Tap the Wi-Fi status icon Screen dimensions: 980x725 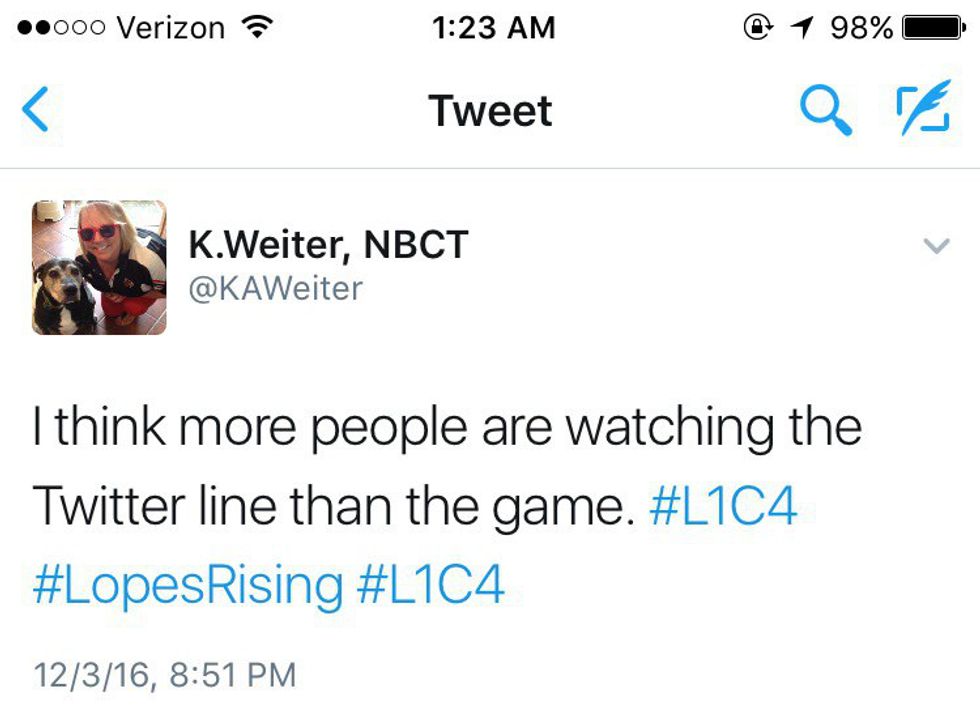click(x=257, y=28)
